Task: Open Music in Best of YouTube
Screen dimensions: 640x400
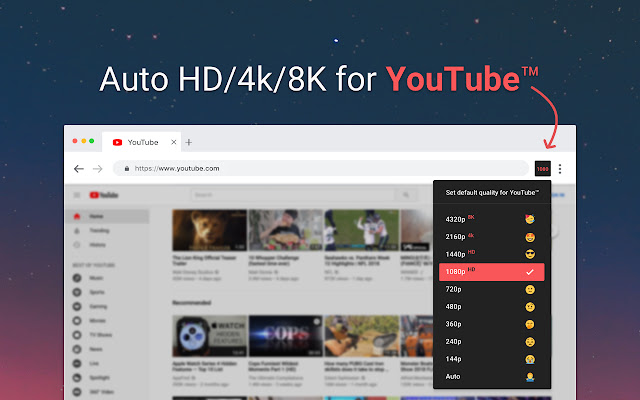Action: tap(97, 277)
